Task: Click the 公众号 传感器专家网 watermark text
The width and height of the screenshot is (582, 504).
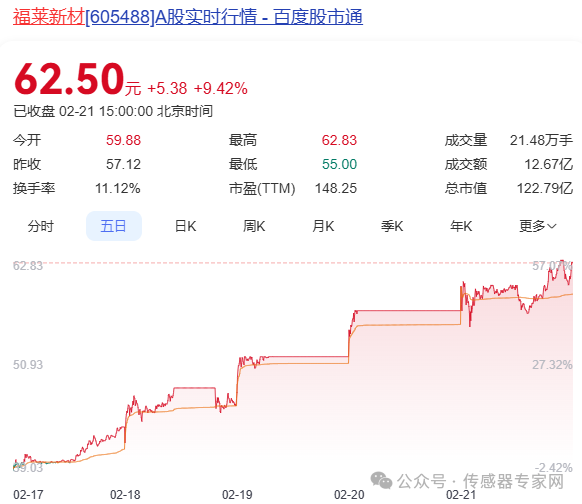Action: (x=481, y=481)
